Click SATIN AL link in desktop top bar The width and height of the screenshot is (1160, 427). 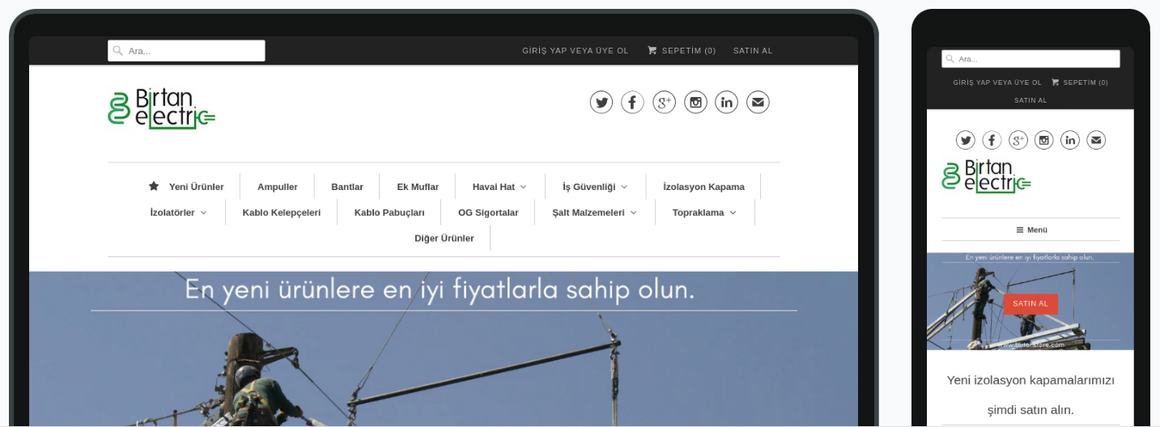[x=752, y=51]
